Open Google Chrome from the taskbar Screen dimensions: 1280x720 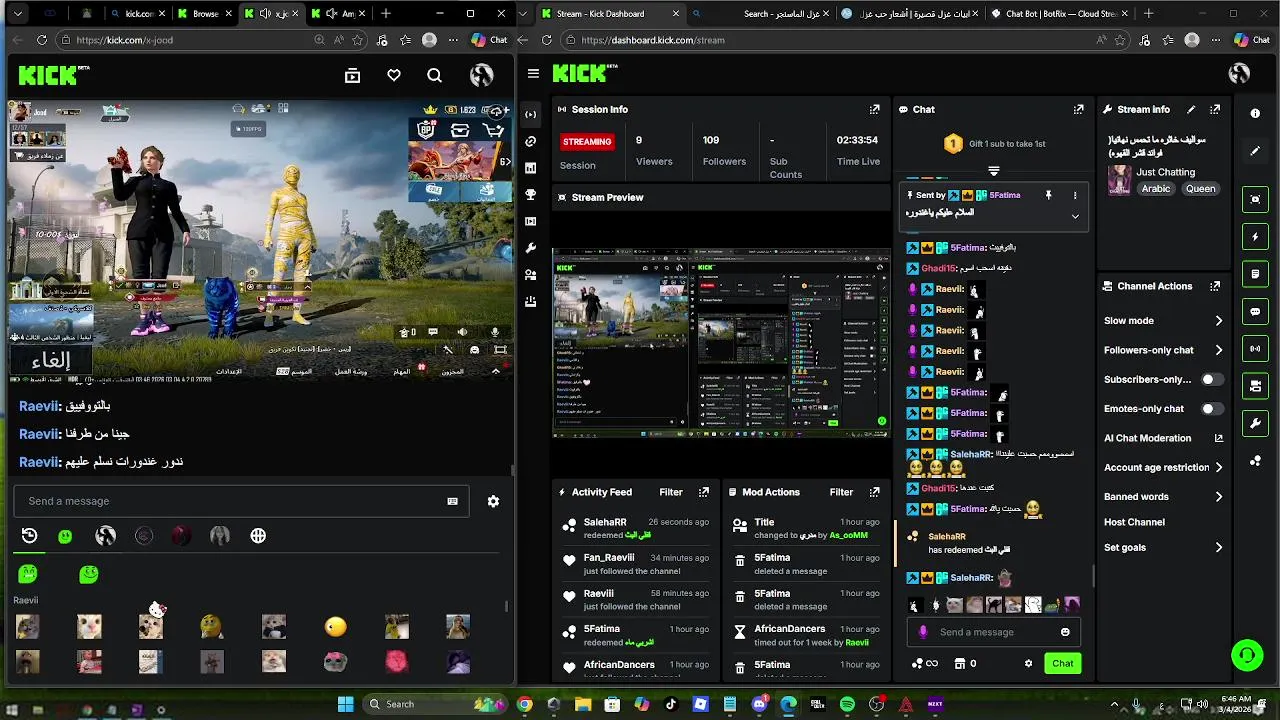(x=524, y=705)
